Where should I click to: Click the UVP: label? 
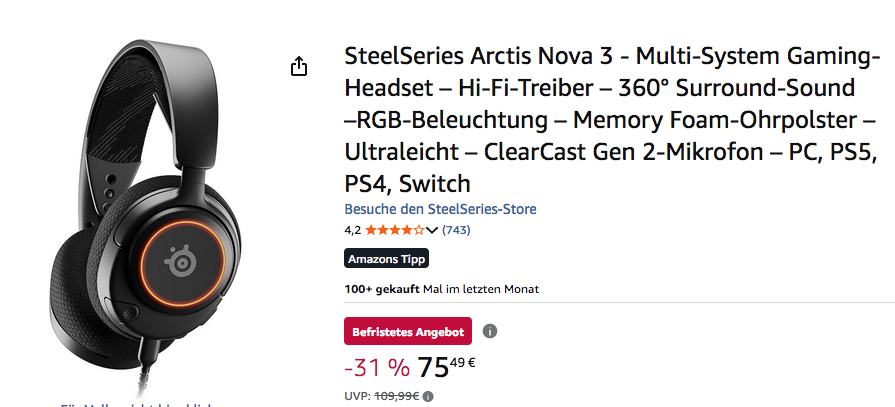pos(357,396)
